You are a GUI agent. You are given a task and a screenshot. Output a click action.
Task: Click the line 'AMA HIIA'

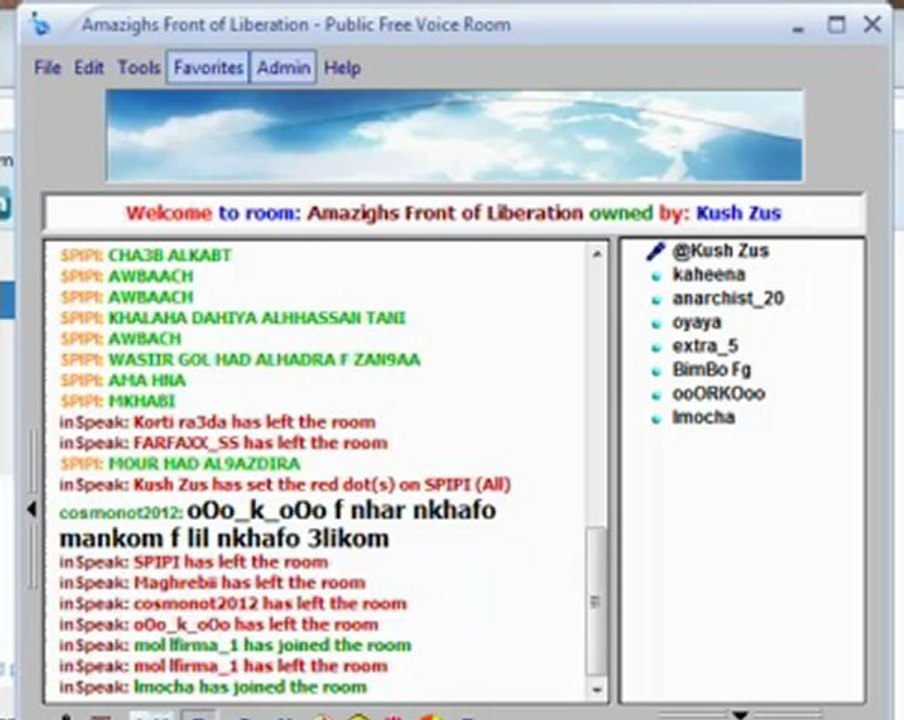coord(123,380)
